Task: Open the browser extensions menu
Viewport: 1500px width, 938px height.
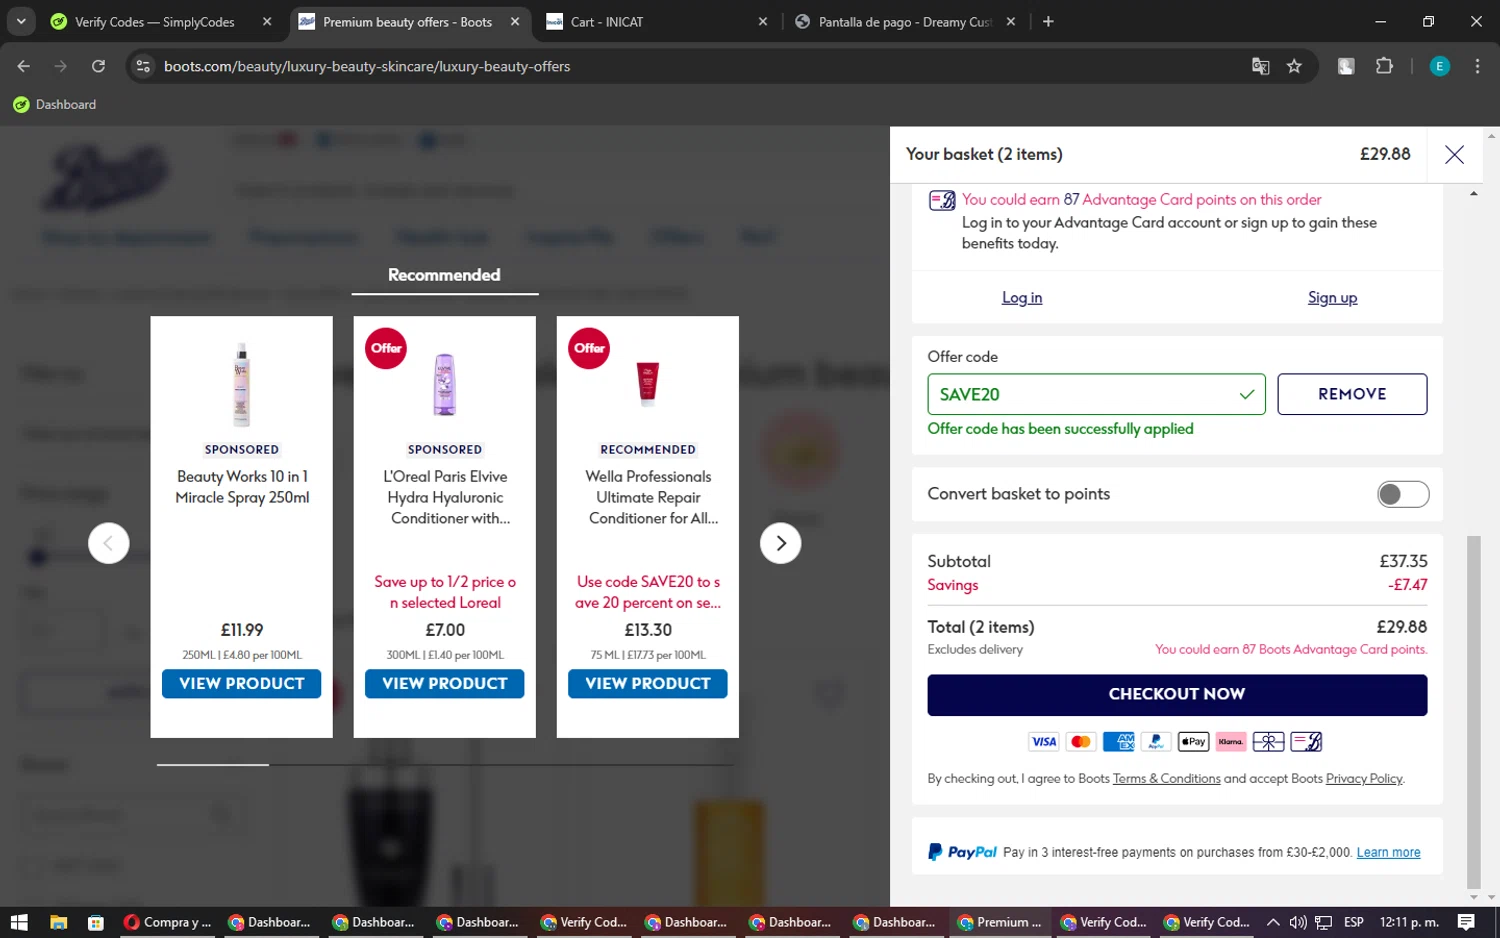Action: click(1384, 66)
